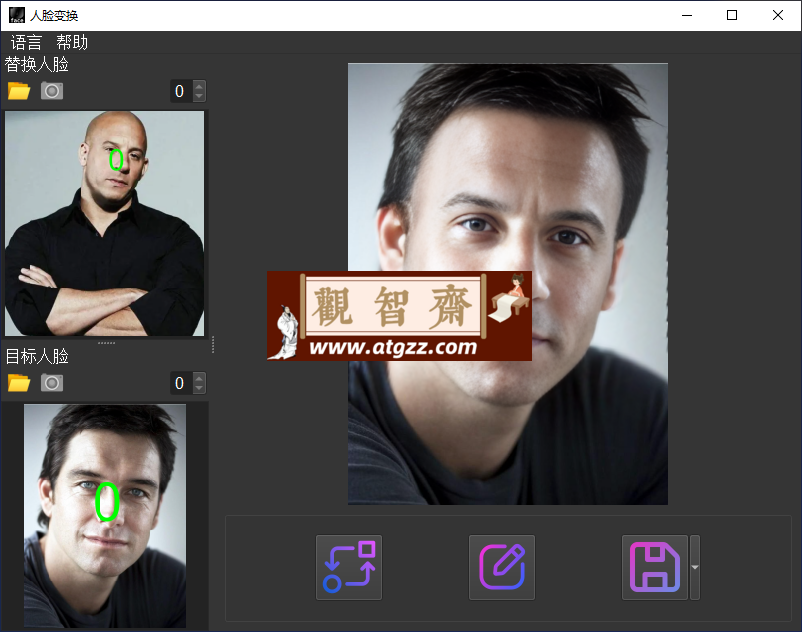Select the bald man source face thumbnail
Image resolution: width=802 pixels, height=632 pixels.
click(104, 223)
